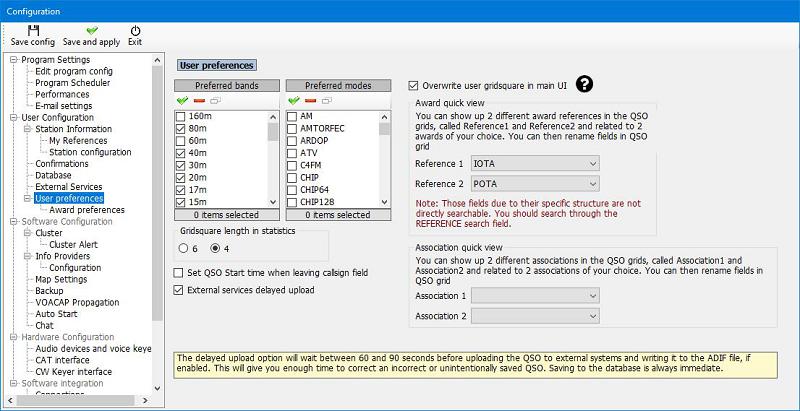Open the Association 2 dropdown
800x411 pixels.
[535, 316]
